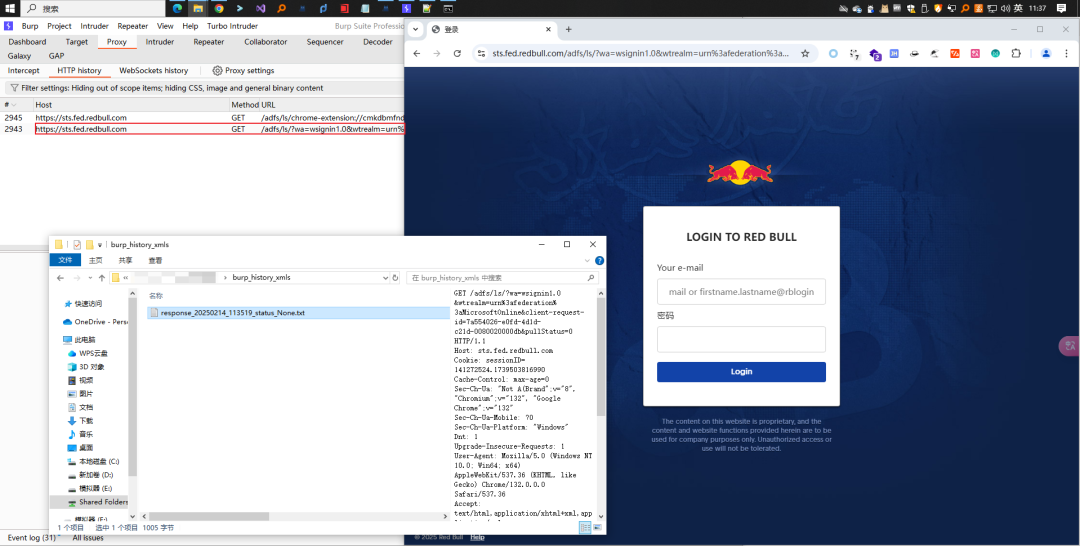Open the Chrome three-dot menu

(1066, 53)
